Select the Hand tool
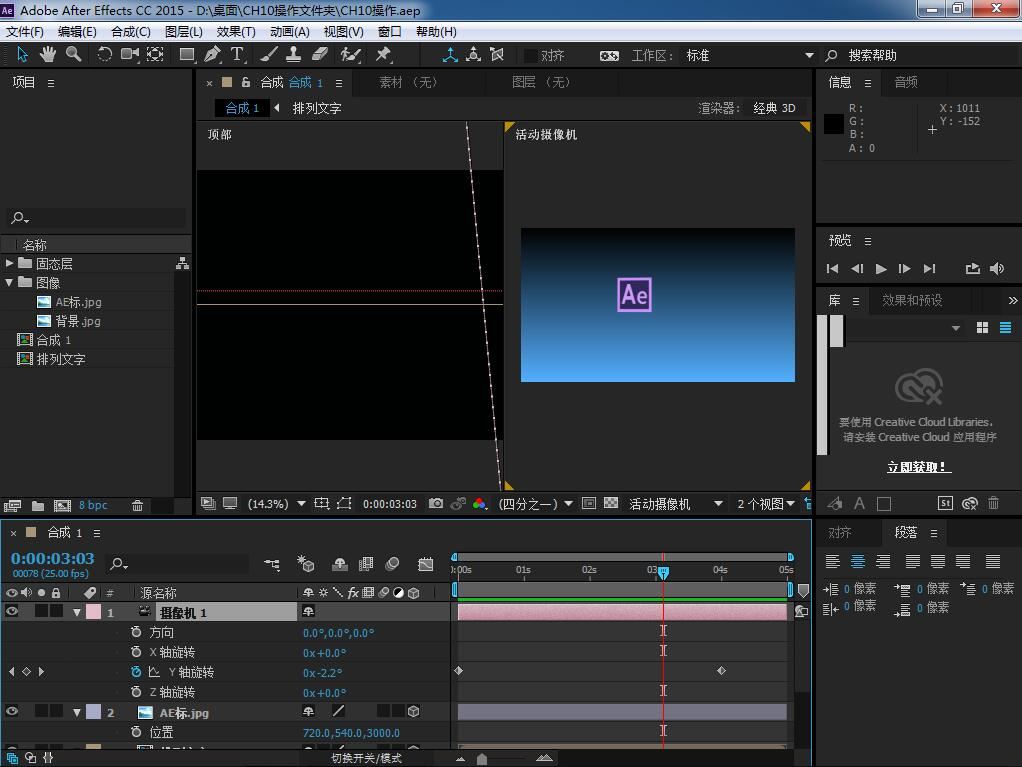1022x767 pixels. click(48, 55)
